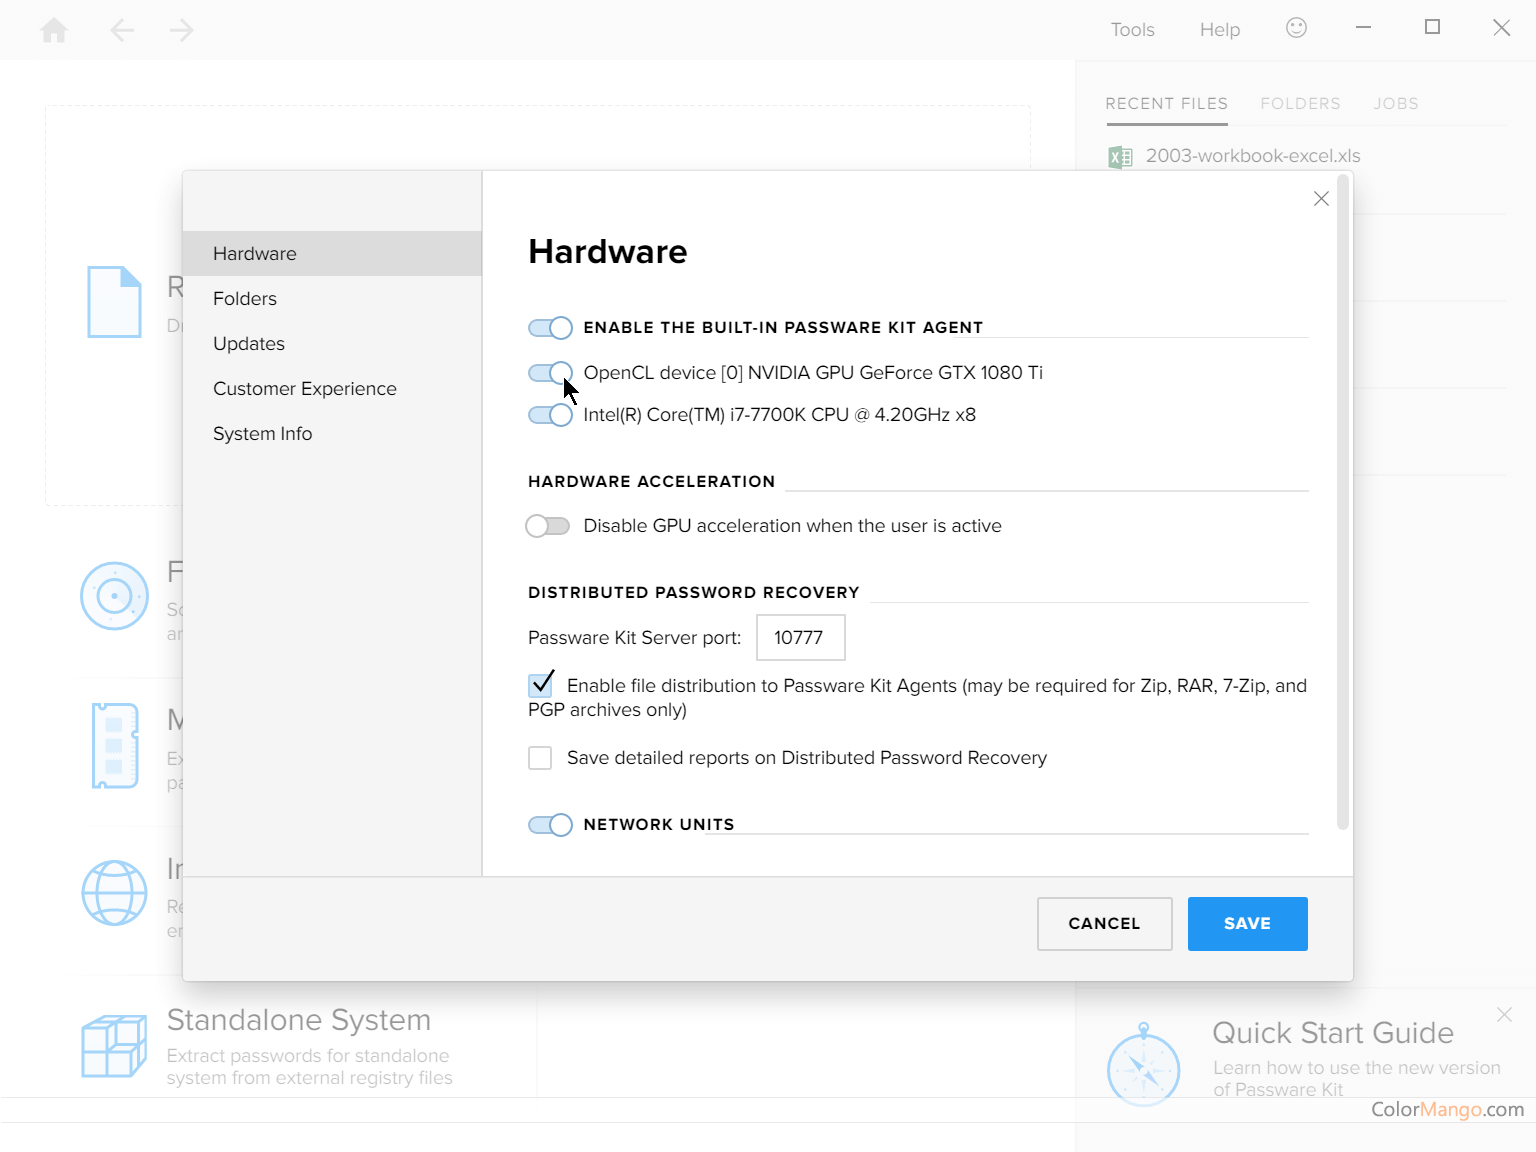1536x1152 pixels.
Task: Click the Save button
Action: coord(1247,924)
